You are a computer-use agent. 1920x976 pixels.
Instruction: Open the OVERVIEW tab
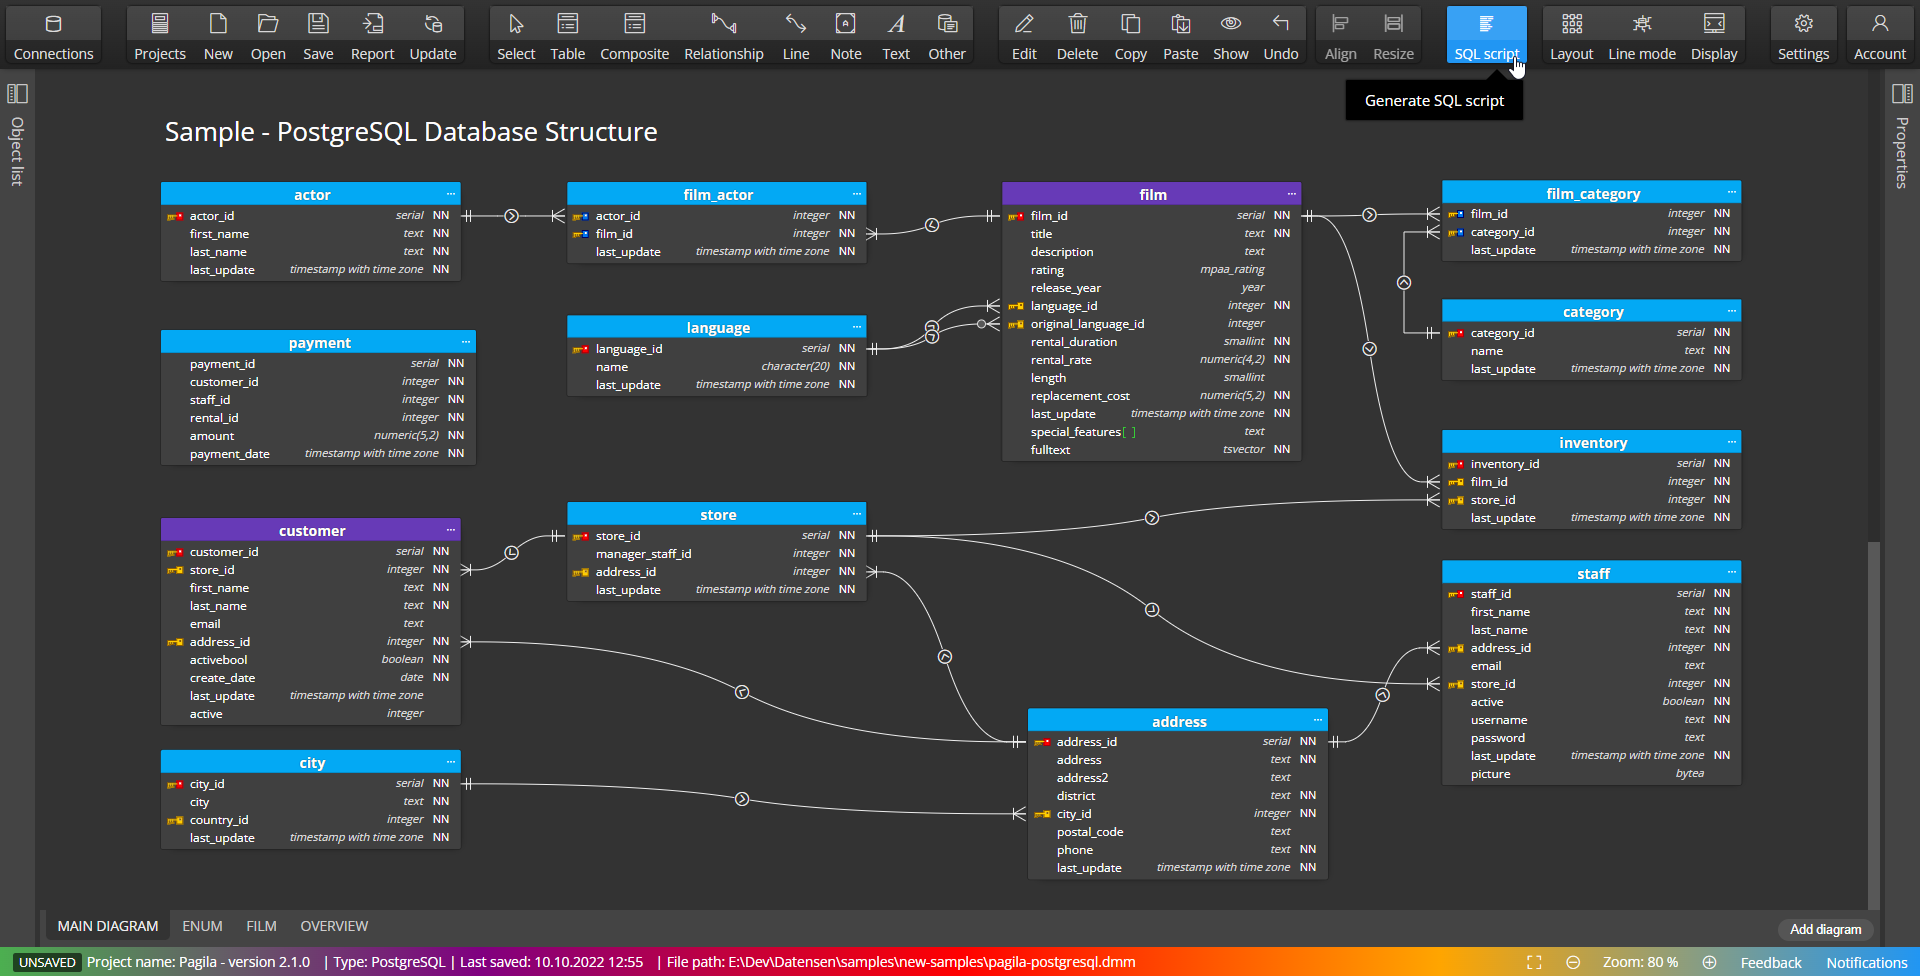334,926
